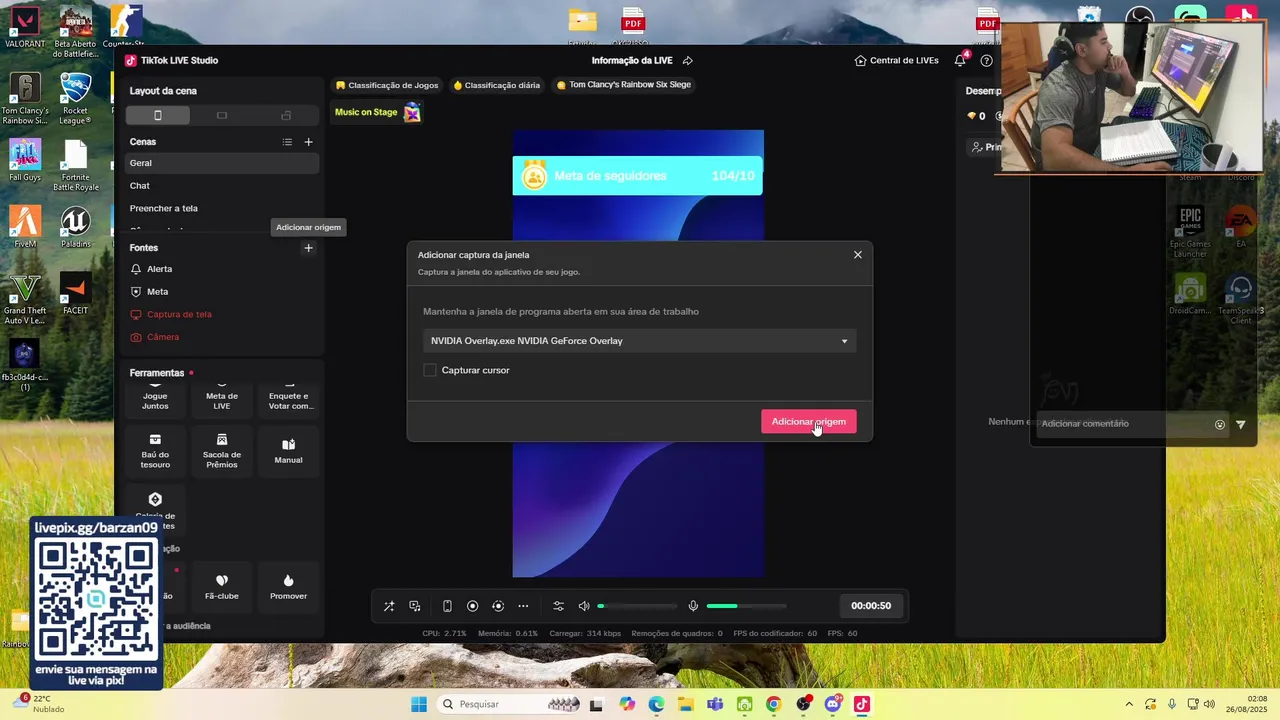Open the Jogue Juntos tool
Image resolution: width=1280 pixels, height=720 pixels.
(x=155, y=400)
